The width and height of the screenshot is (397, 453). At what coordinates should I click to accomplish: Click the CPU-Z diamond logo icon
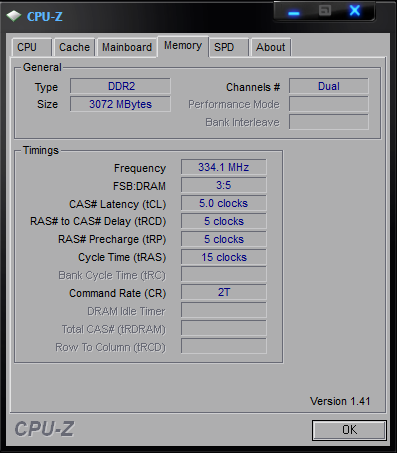click(14, 16)
